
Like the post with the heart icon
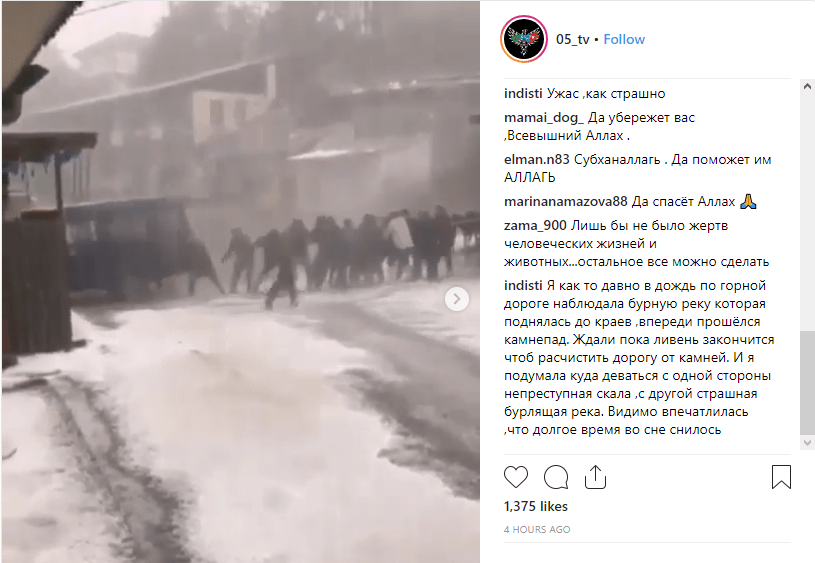(516, 477)
